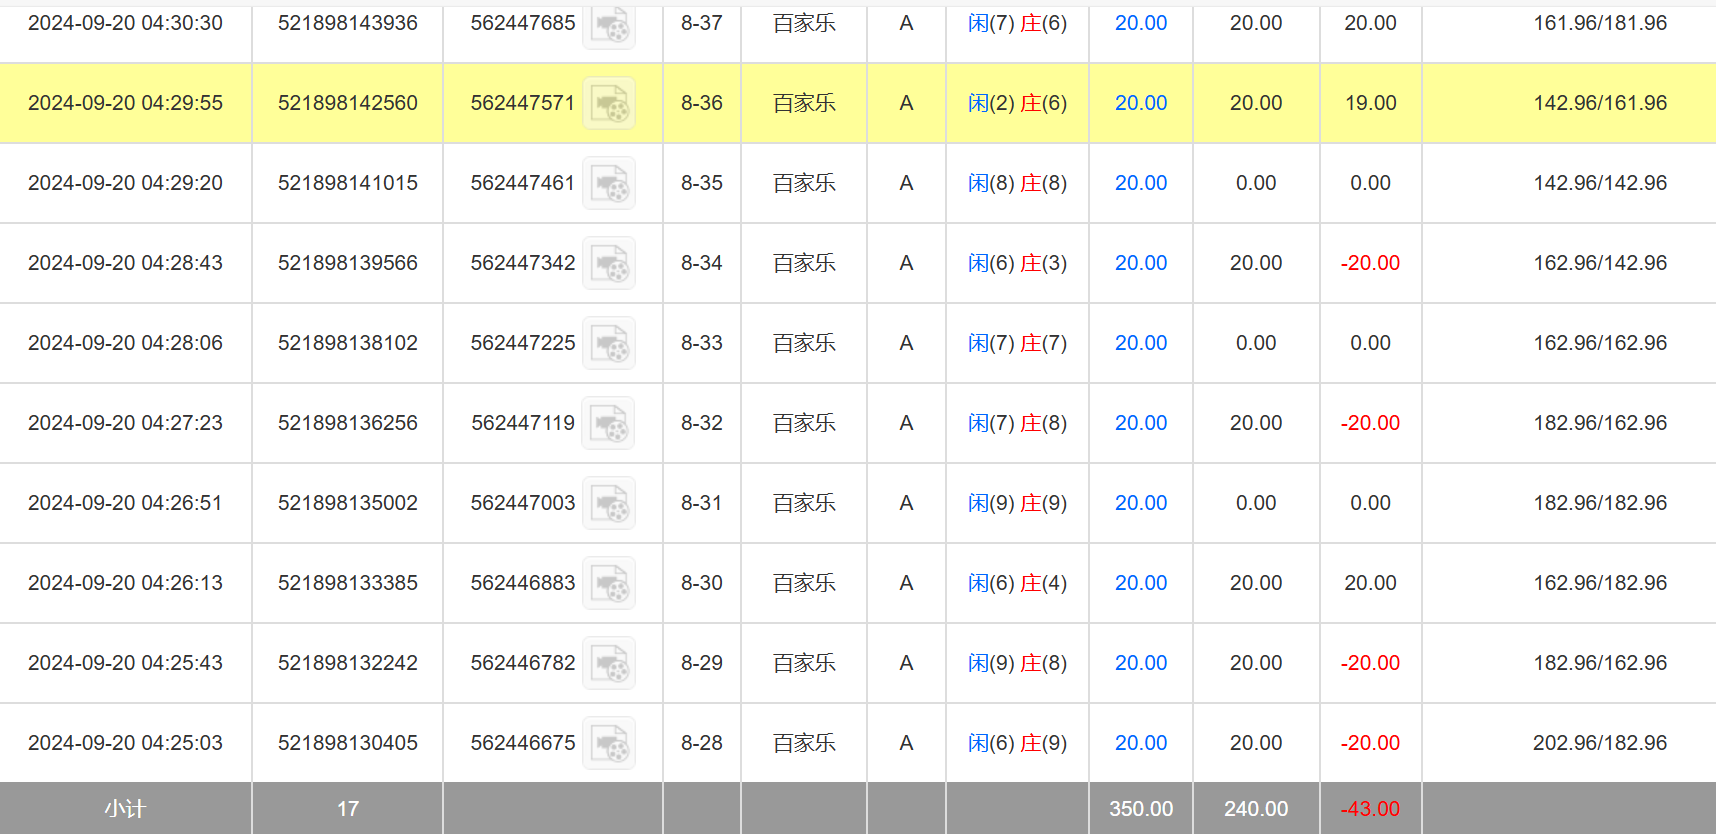Open the 20.00 bet amount for 8-36
This screenshot has width=1716, height=834.
1140,103
